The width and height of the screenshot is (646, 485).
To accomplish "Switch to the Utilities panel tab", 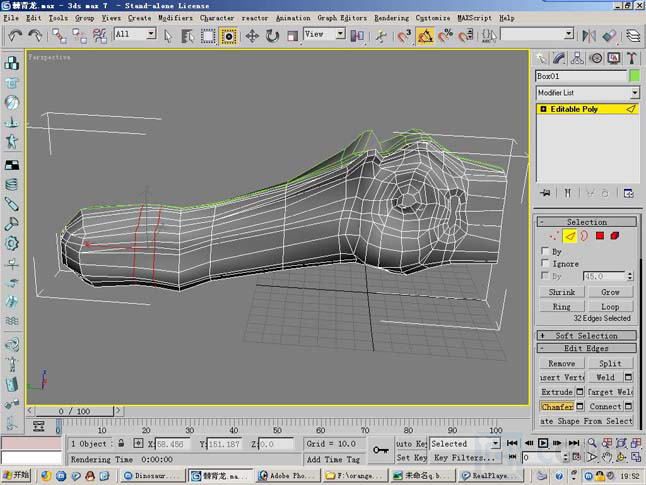I will click(x=632, y=58).
